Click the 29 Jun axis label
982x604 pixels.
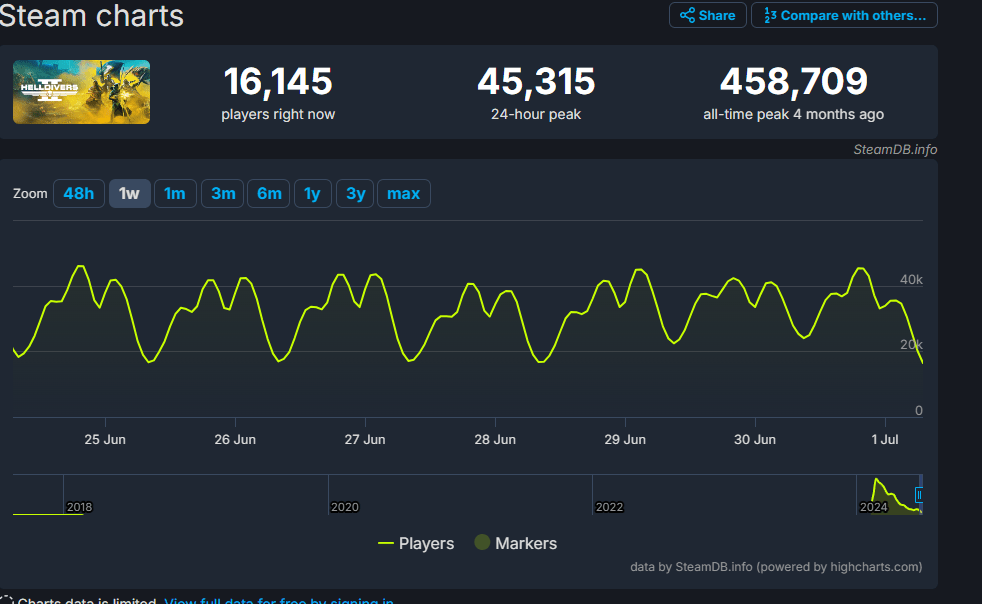625,440
